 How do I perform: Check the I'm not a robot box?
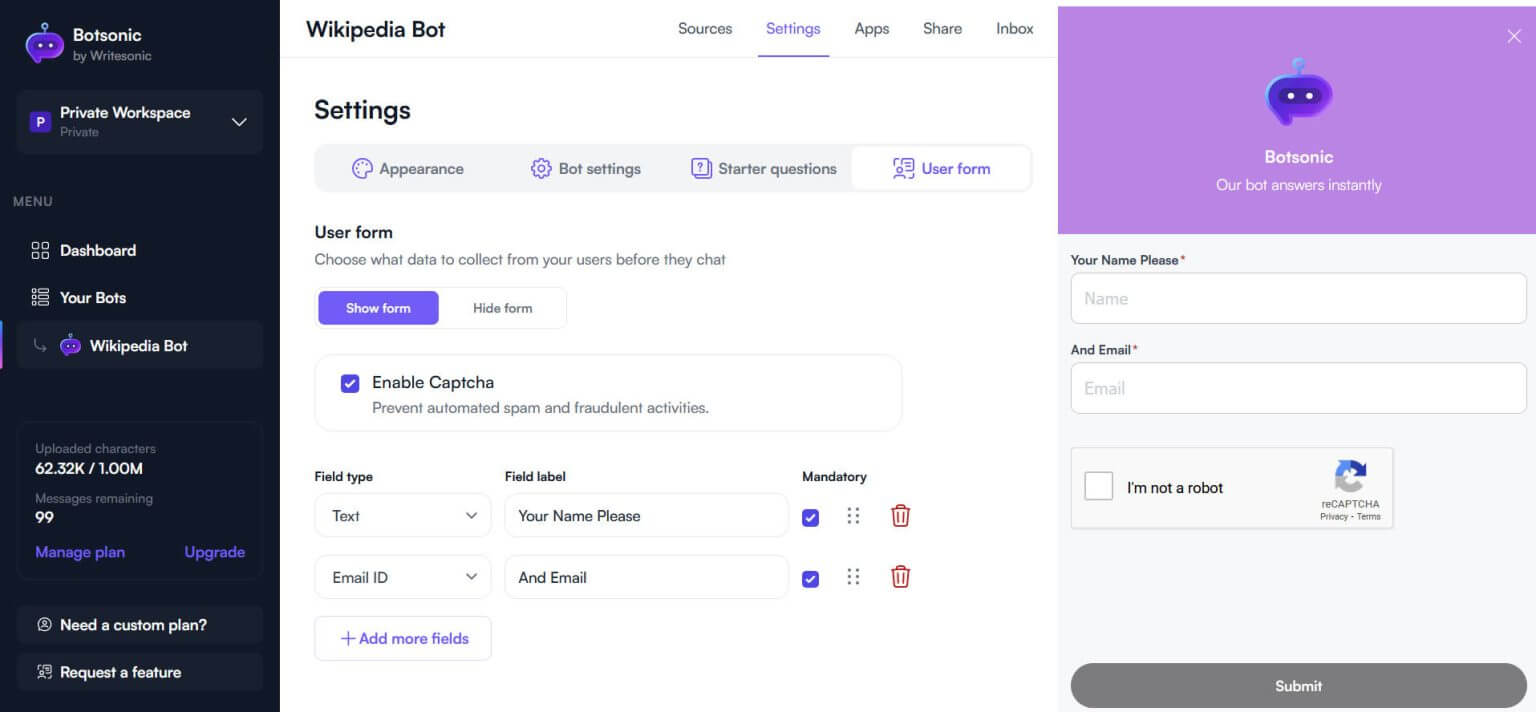point(1098,487)
